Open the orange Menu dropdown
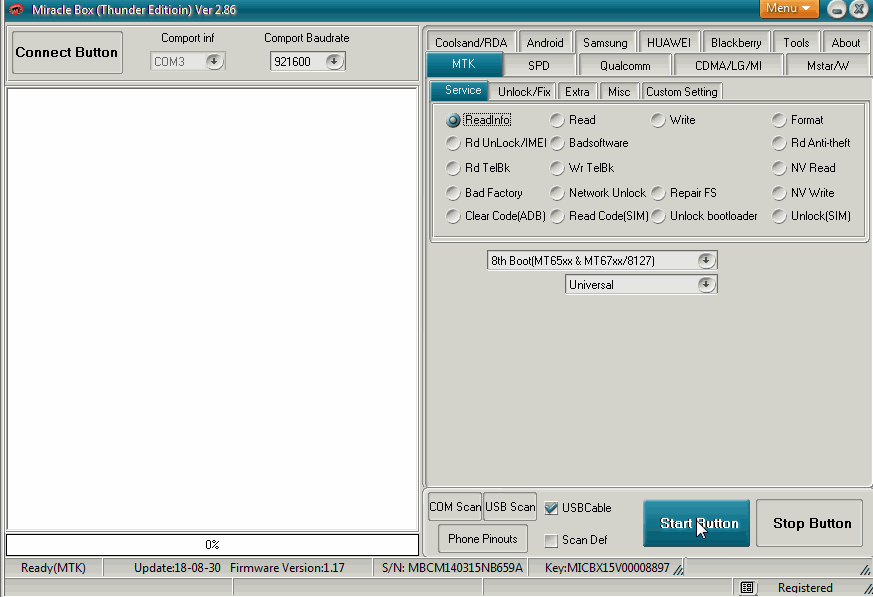This screenshot has width=873, height=597. click(789, 8)
